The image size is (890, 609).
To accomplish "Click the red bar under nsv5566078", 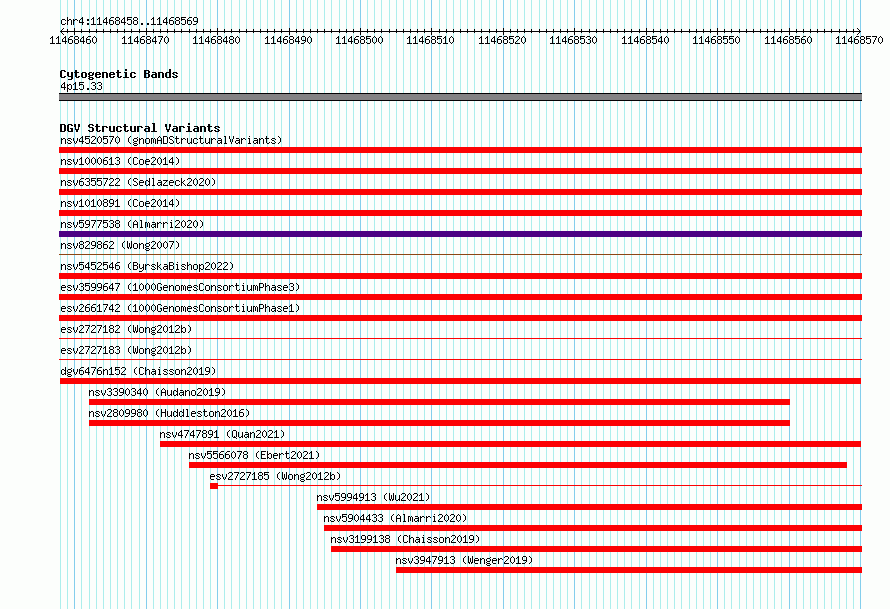I will (518, 465).
